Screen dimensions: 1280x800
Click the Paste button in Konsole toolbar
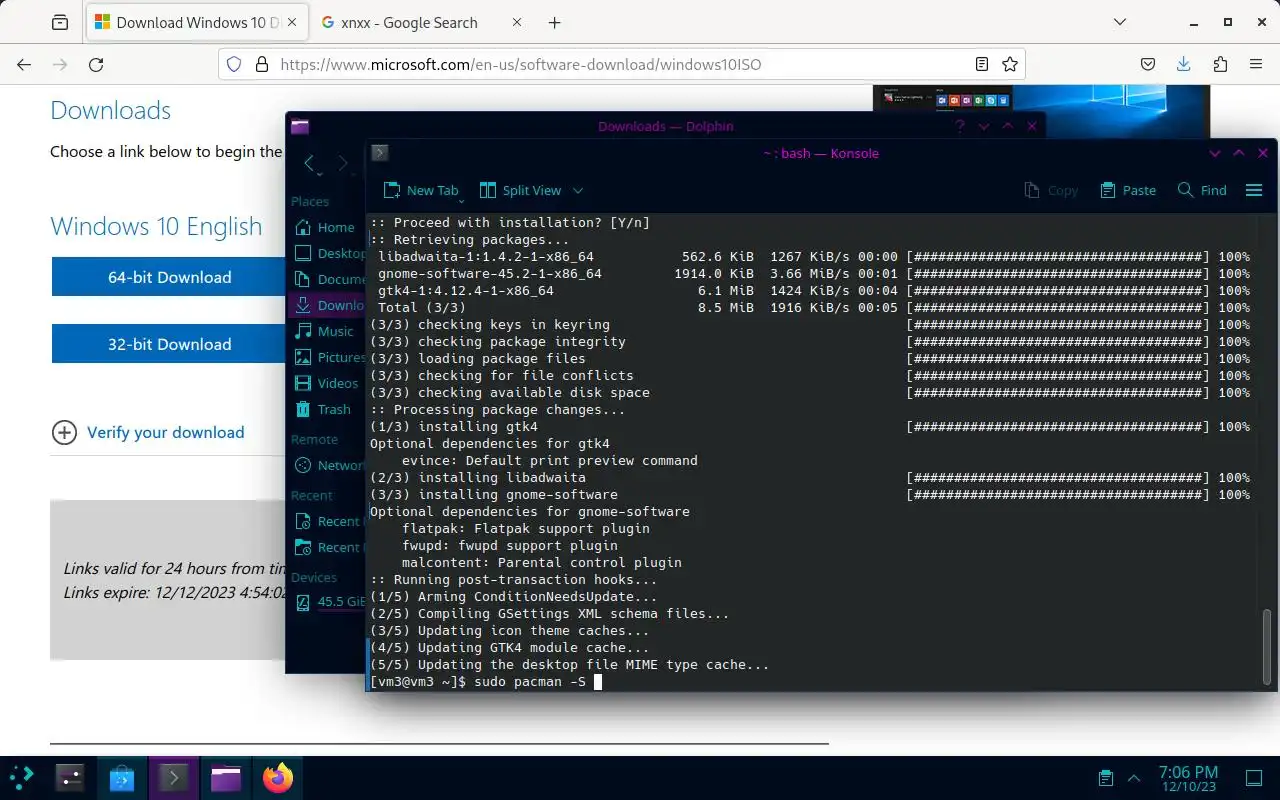1128,190
